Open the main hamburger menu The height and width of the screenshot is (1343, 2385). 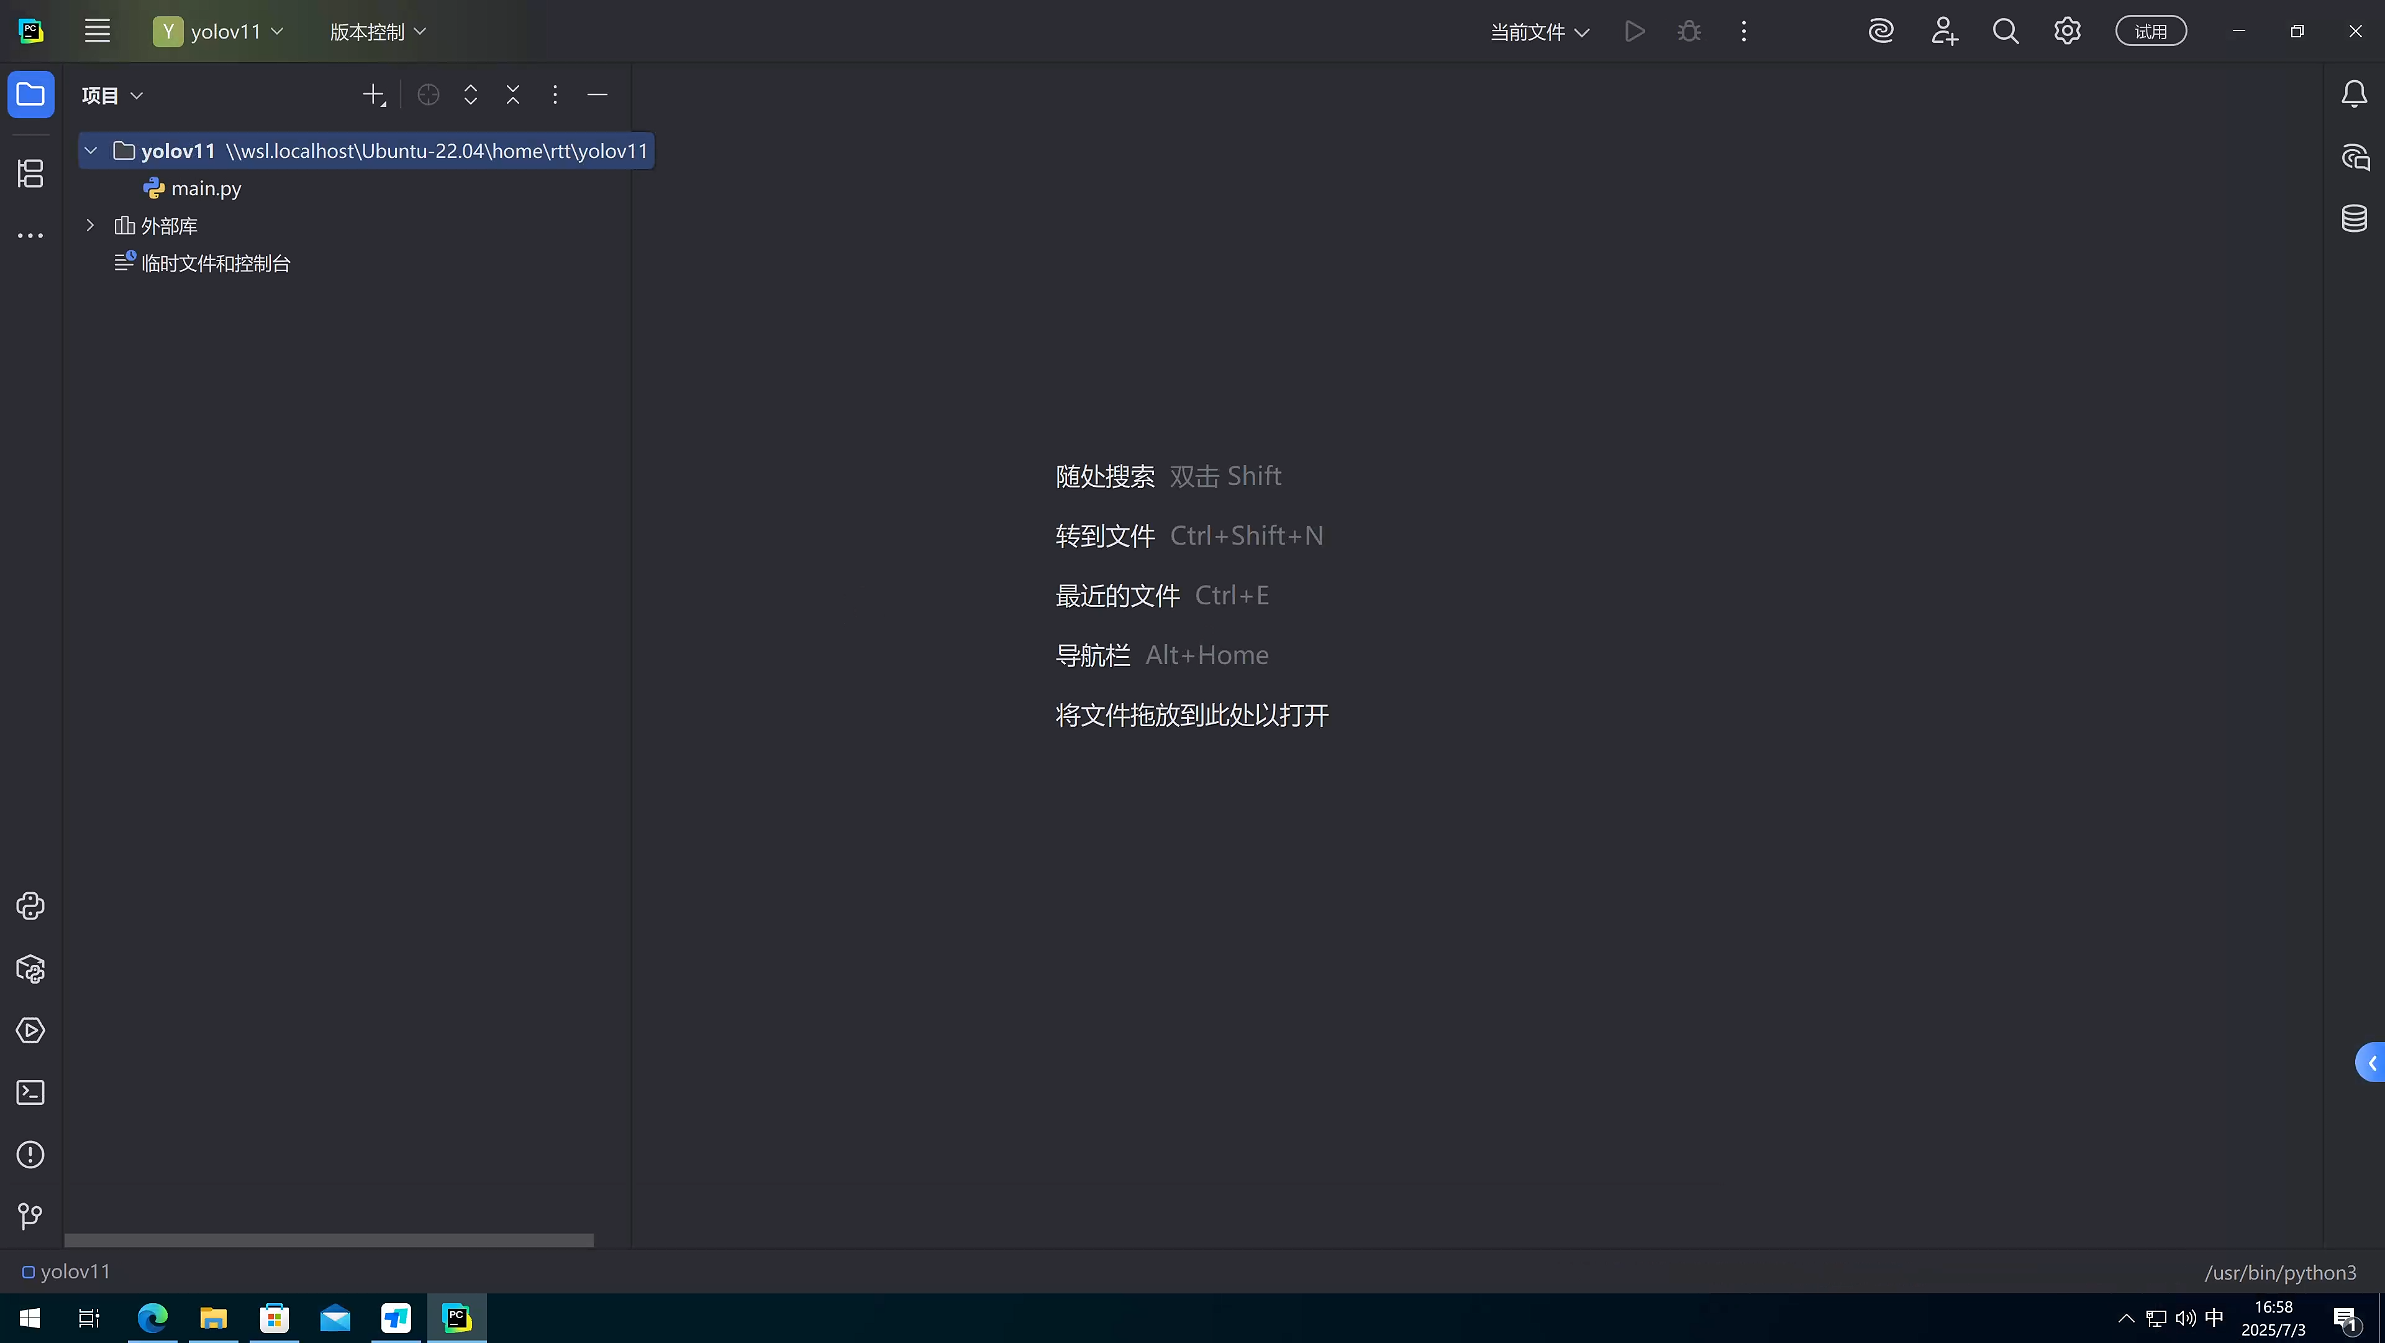pyautogui.click(x=97, y=31)
